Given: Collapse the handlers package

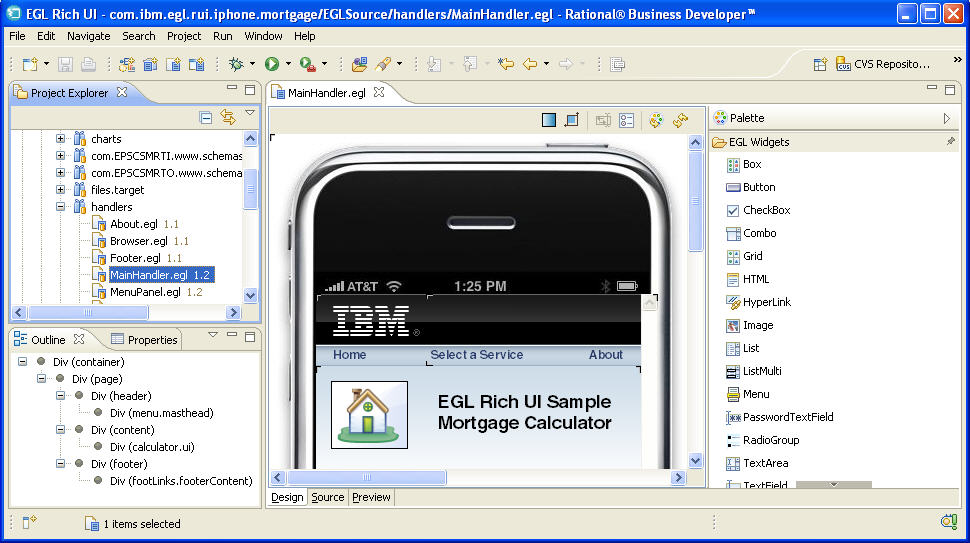Looking at the screenshot, I should coord(61,207).
